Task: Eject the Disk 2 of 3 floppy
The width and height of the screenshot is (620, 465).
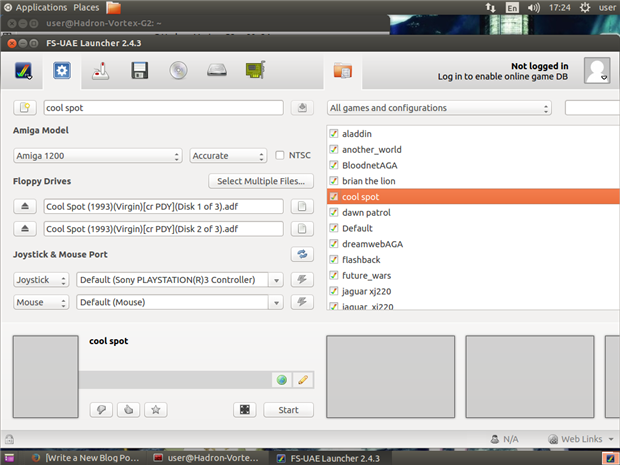Action: (25, 229)
